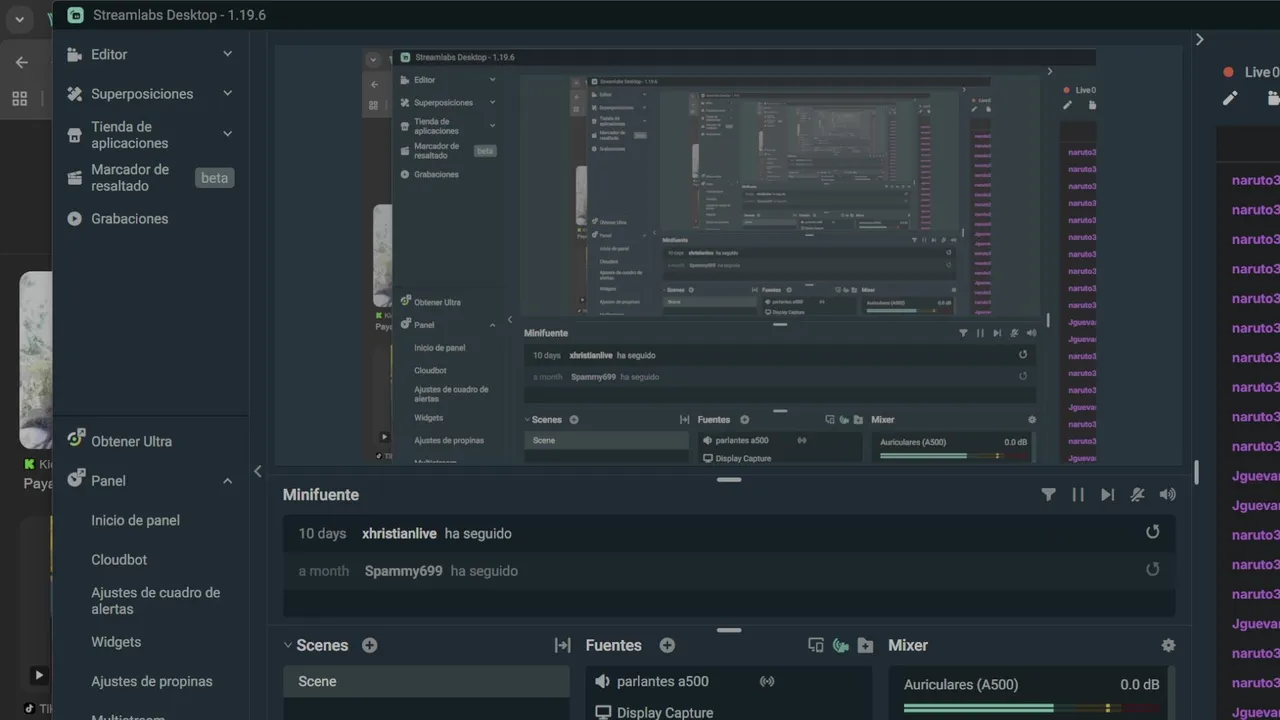This screenshot has height=720, width=1280.
Task: Click the browser back arrow behind Streamlabs
Action: coord(22,62)
